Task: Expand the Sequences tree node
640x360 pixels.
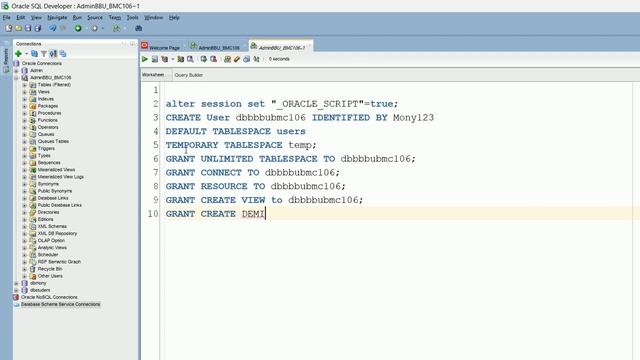Action: click(x=24, y=162)
